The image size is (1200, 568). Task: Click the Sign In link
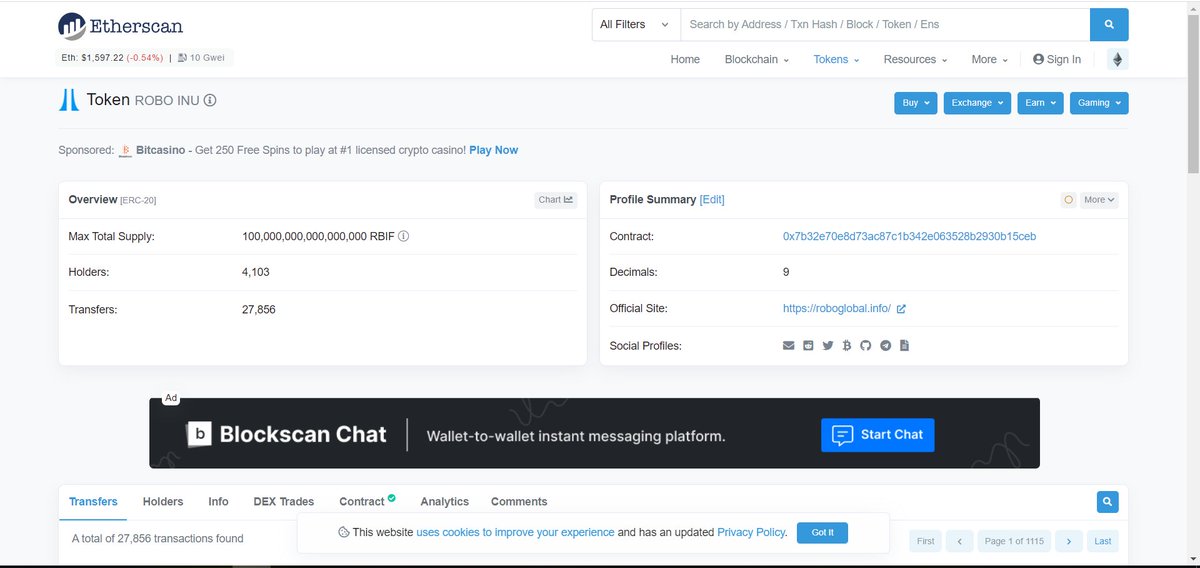[x=1063, y=59]
